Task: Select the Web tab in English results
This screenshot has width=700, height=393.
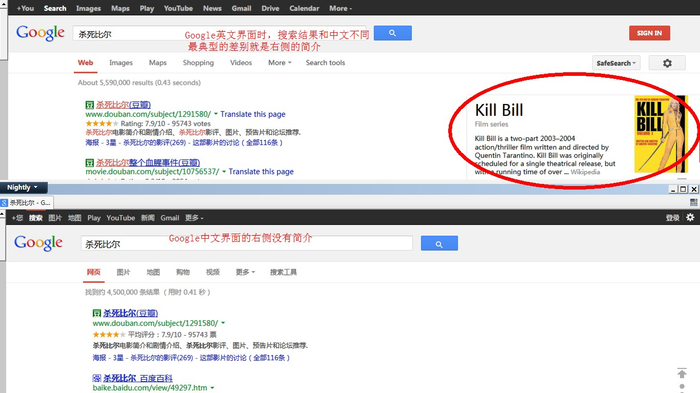Action: tap(85, 63)
